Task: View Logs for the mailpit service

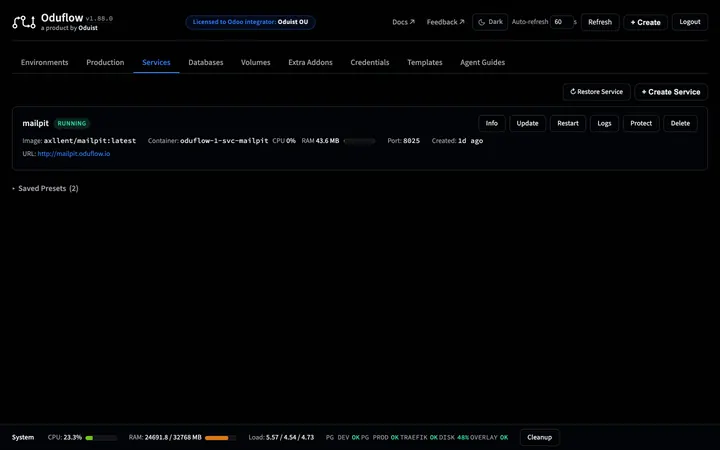Action: (x=604, y=123)
